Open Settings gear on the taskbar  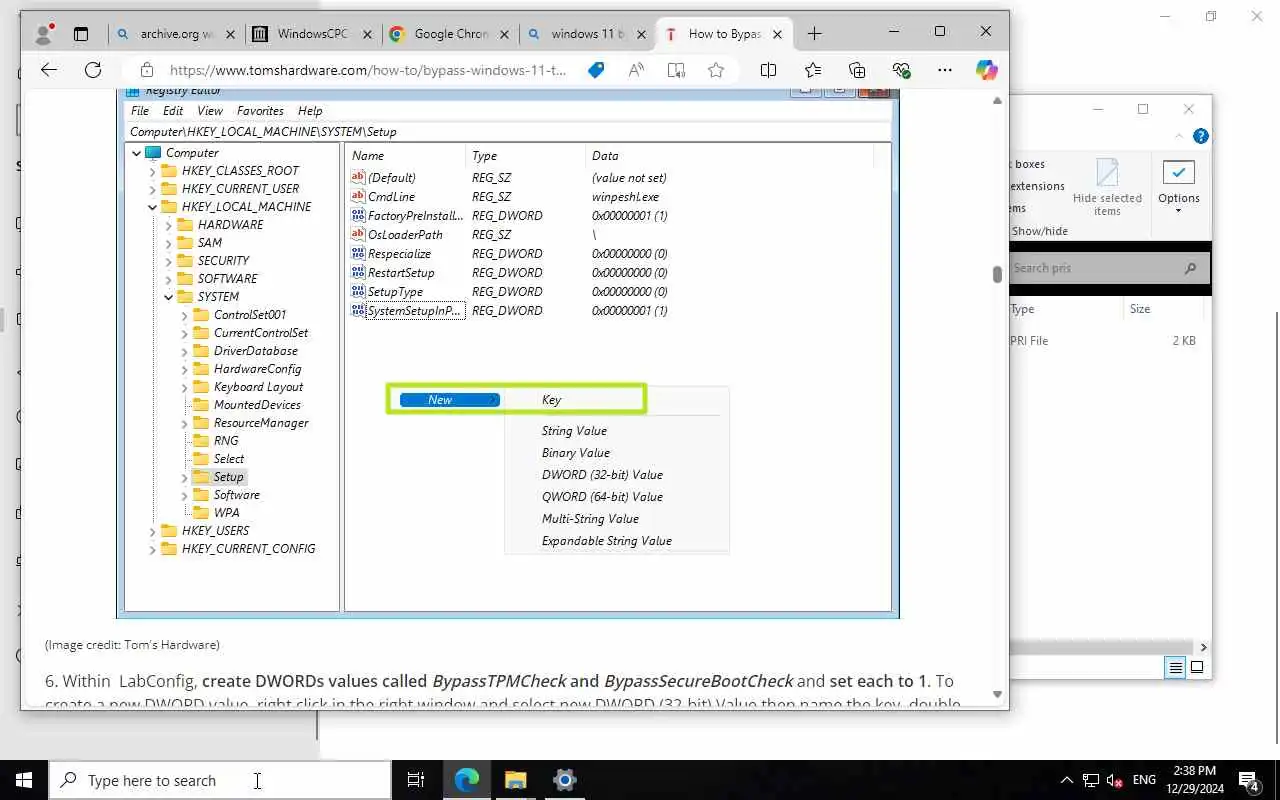(x=564, y=780)
